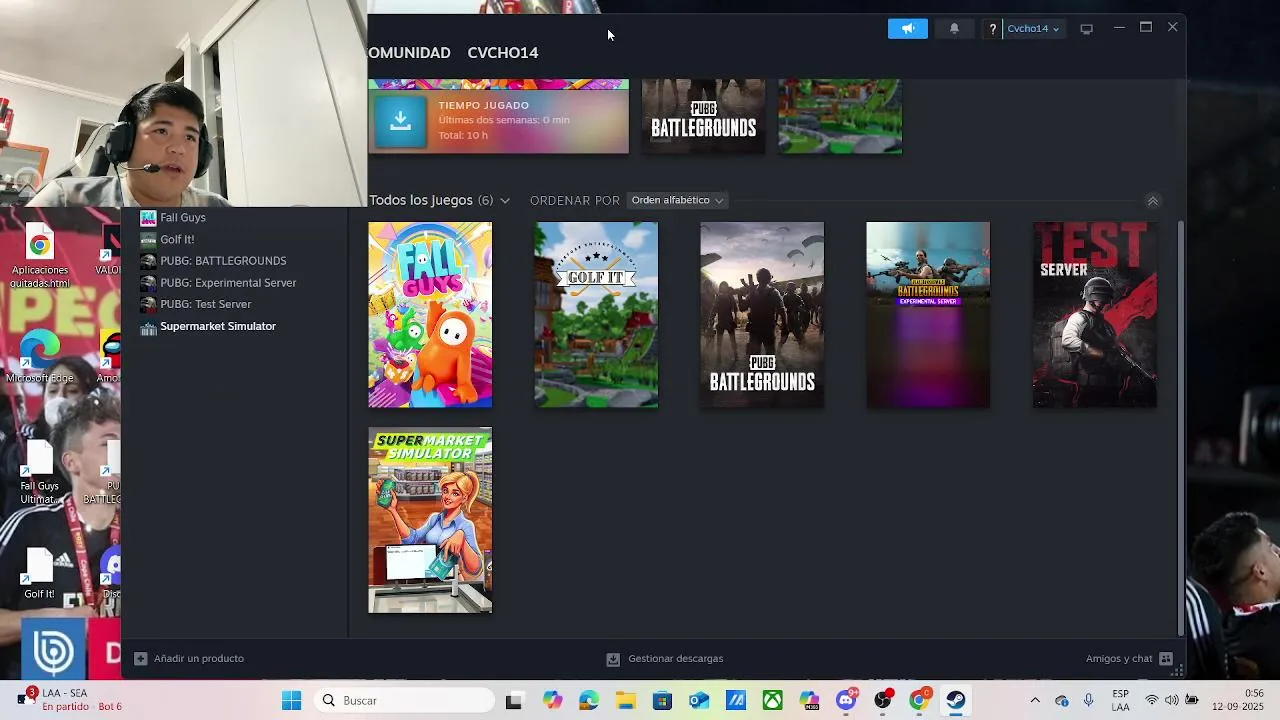Open Supermarket Simulator game cover

(x=430, y=520)
